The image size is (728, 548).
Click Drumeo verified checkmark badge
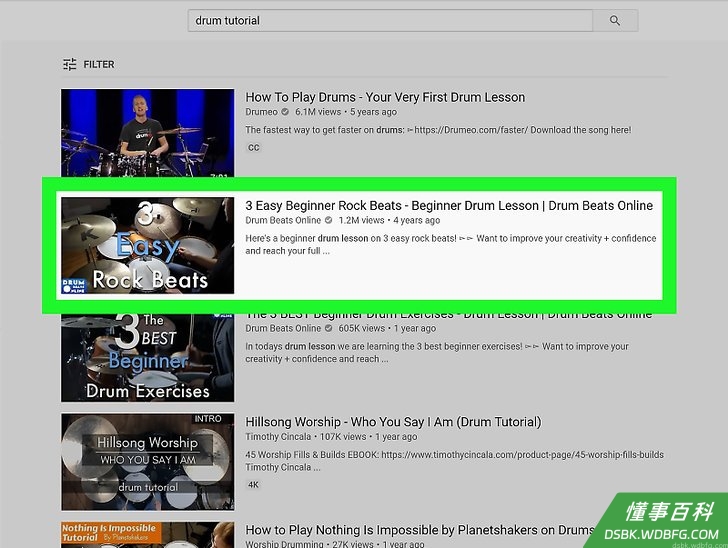pyautogui.click(x=285, y=112)
